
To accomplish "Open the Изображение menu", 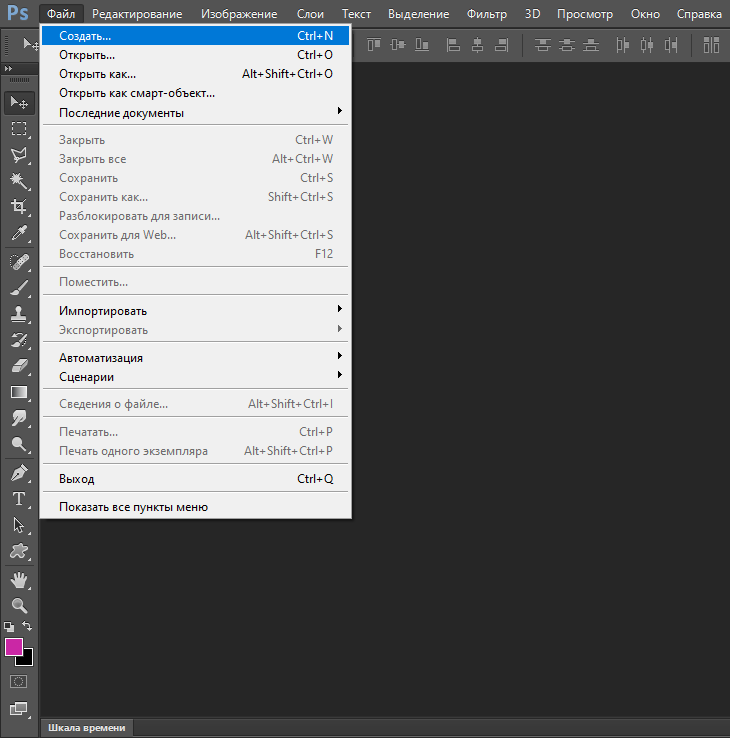I will tap(239, 14).
